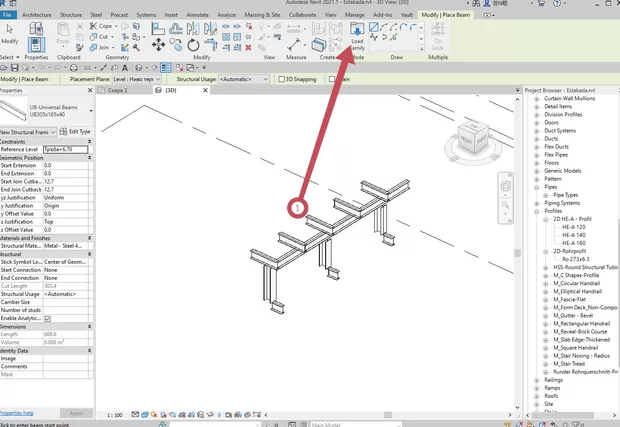Screen dimensions: 620x427
Task: Select HE-A 140 in Project Browser
Action: tap(574, 235)
